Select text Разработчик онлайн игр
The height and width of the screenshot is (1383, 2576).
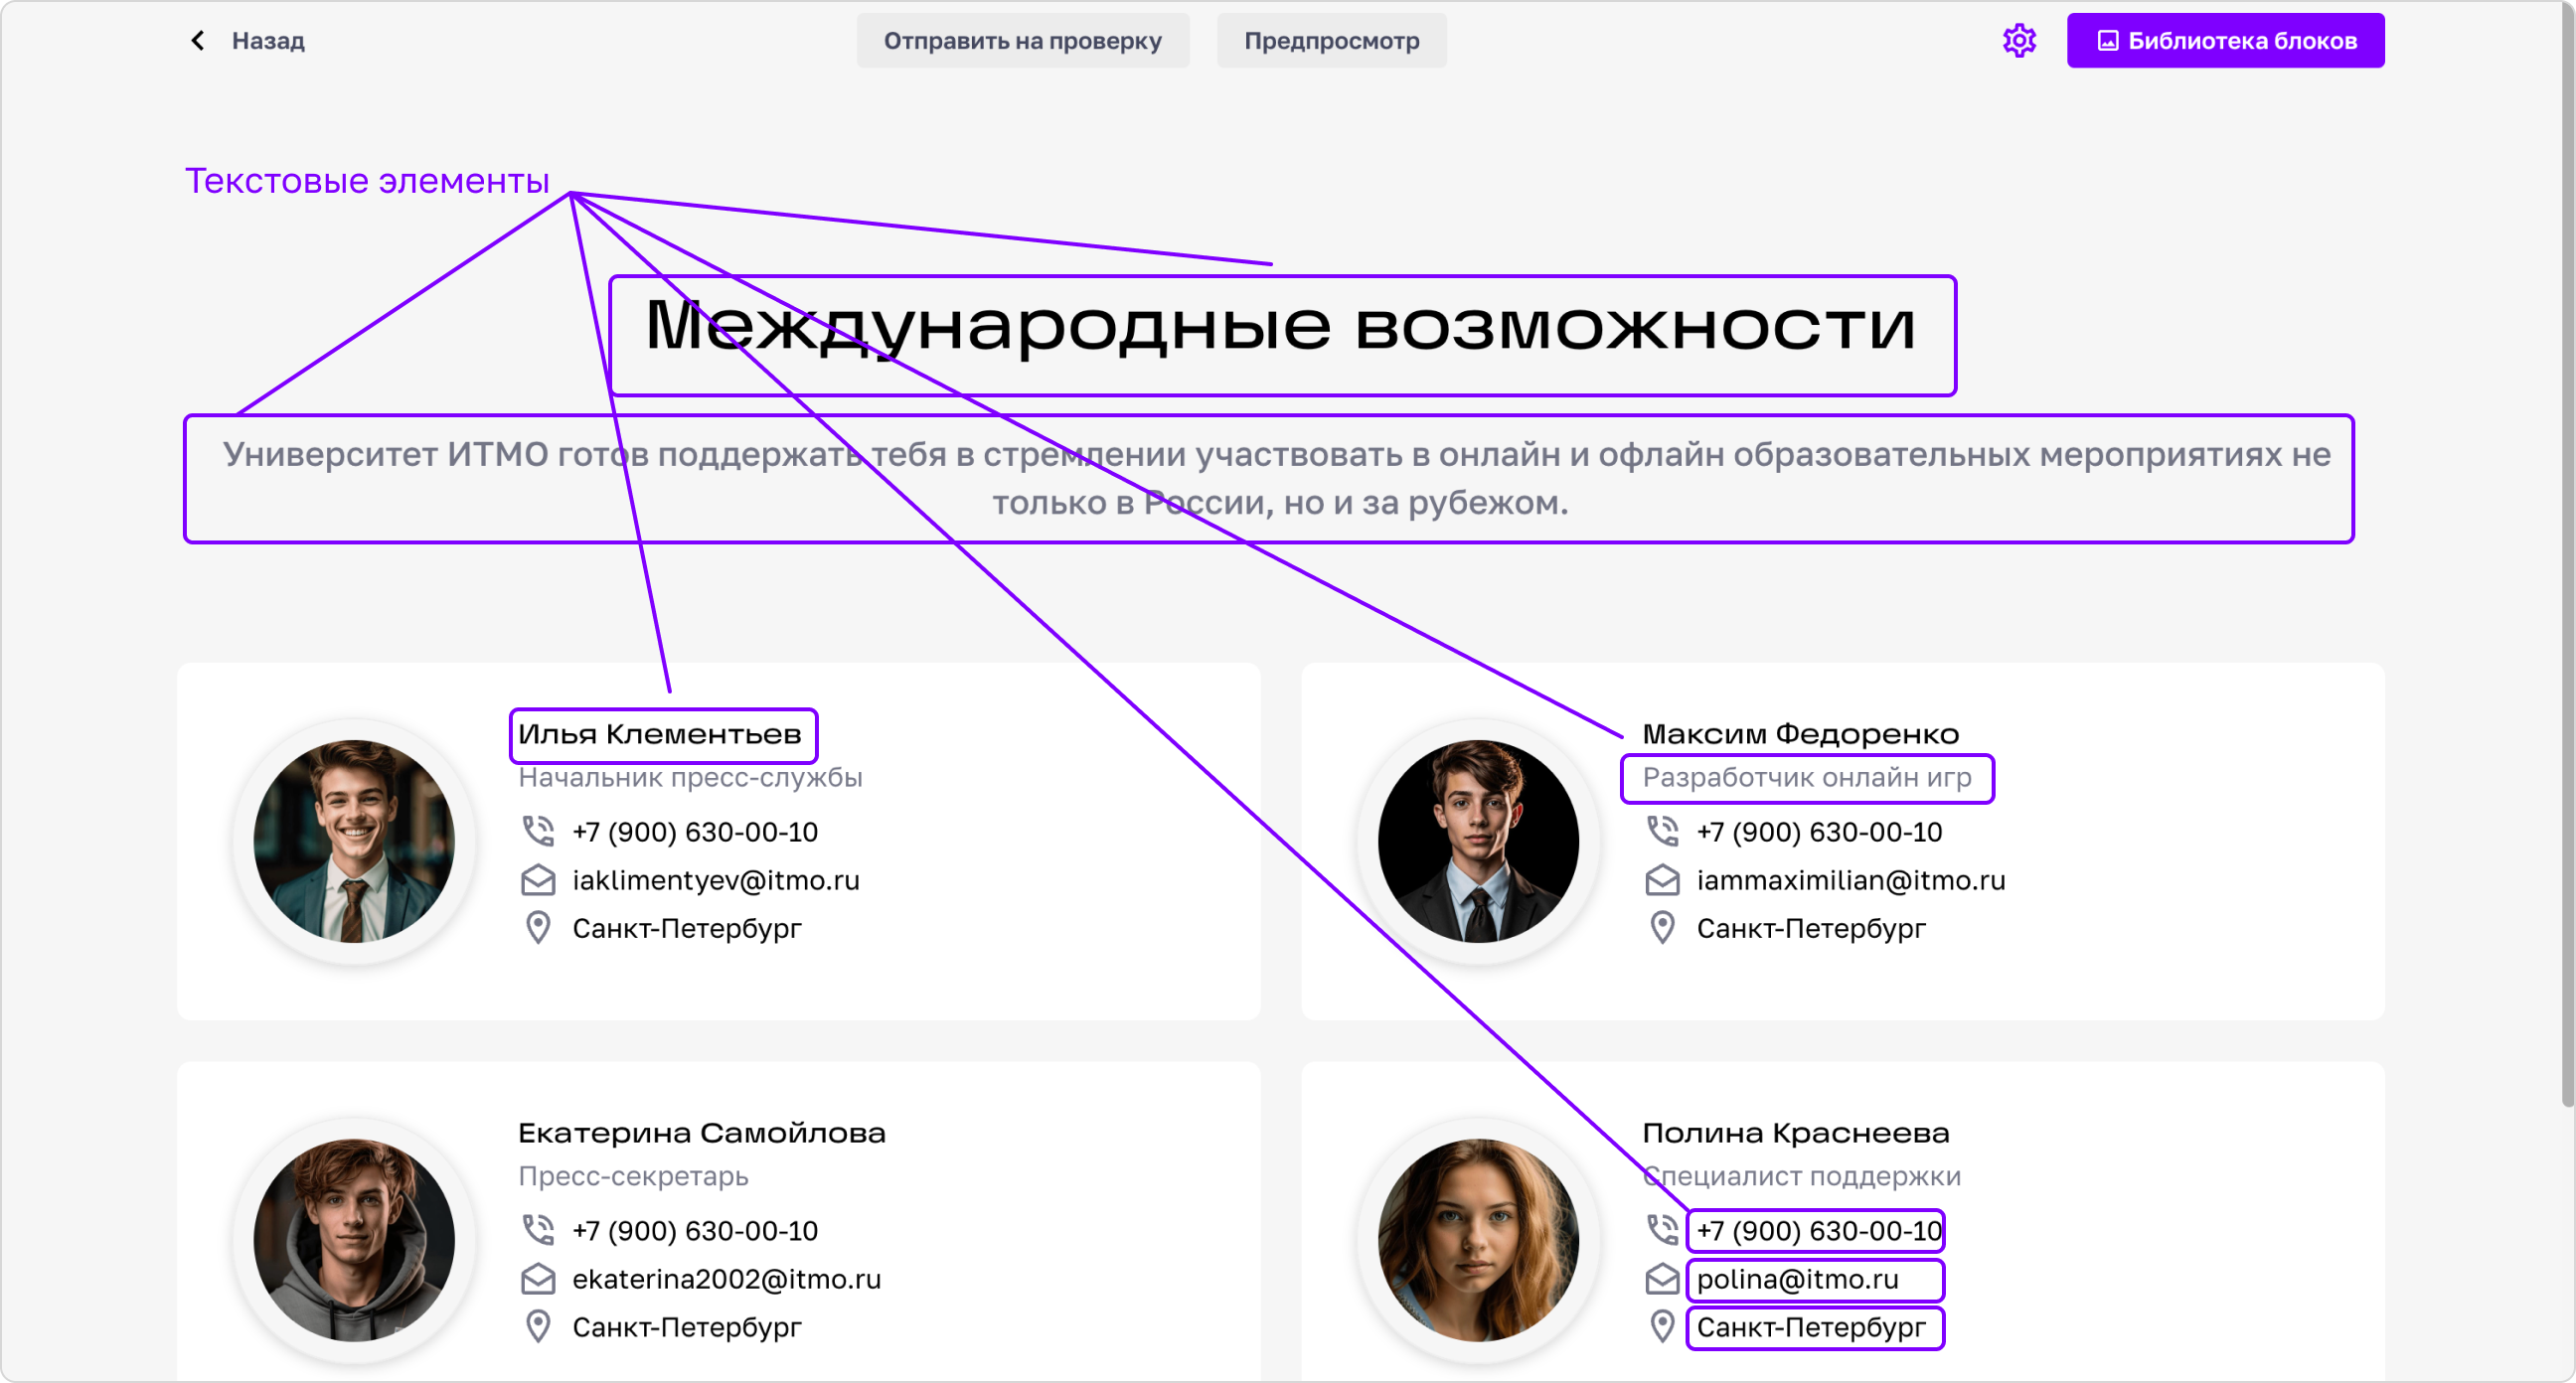[1807, 777]
